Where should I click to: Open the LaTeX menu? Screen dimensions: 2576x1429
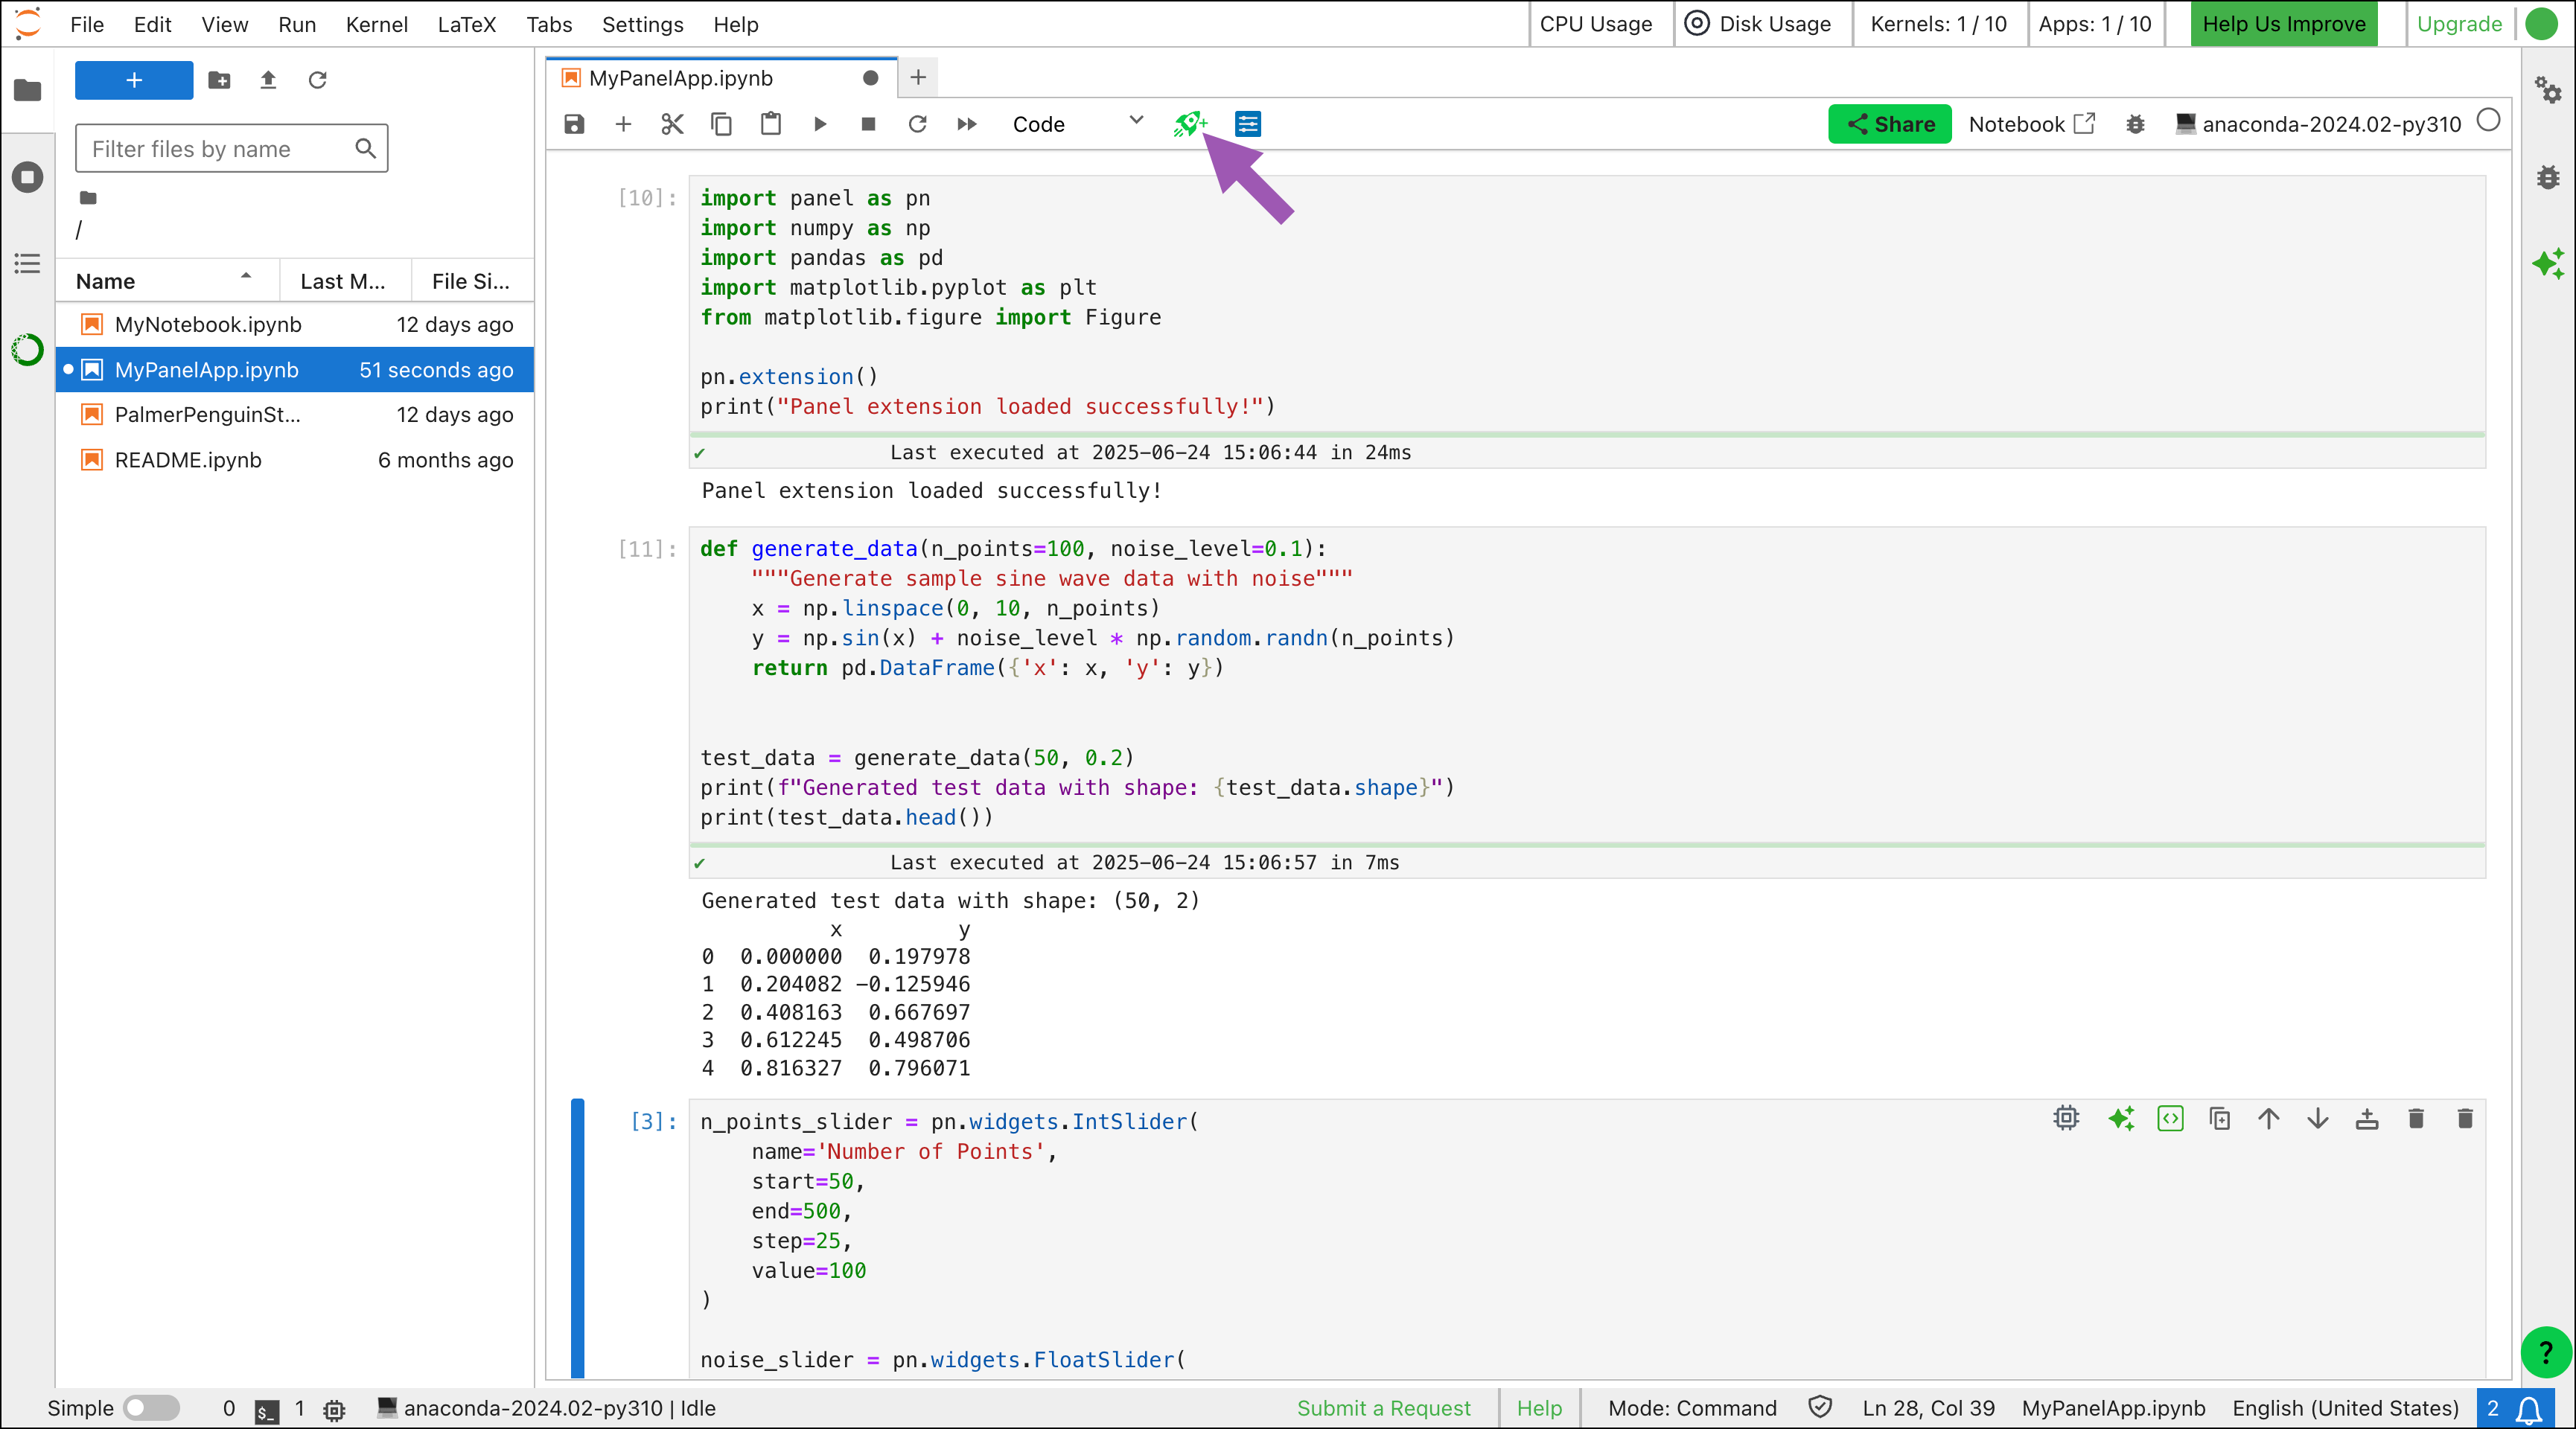point(466,24)
